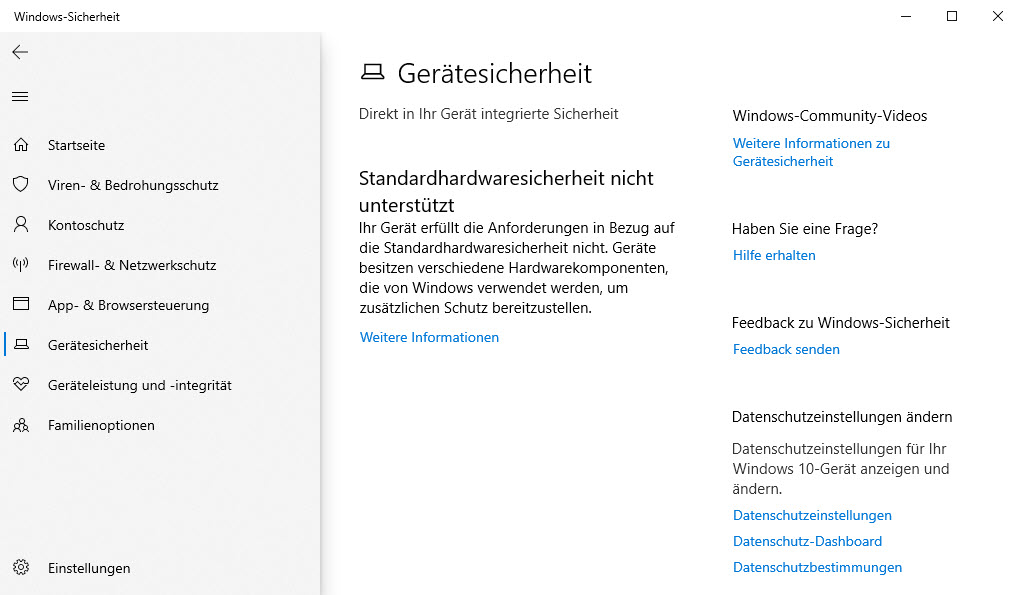Screen dimensions: 1021x595
Task: Click the Direkt in Ihr Gerät integrierte Sicherheit subtitle
Action: pos(488,114)
